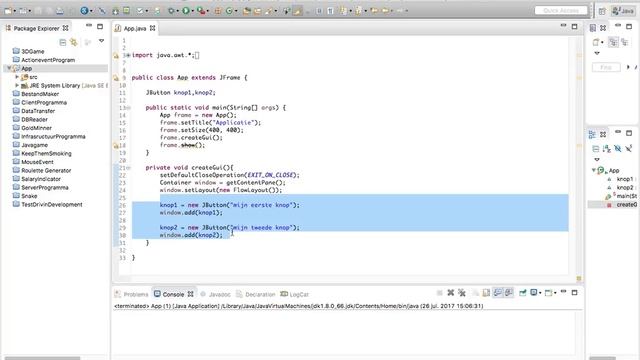
Task: Collapse All in Package Explorer
Action: point(63,42)
